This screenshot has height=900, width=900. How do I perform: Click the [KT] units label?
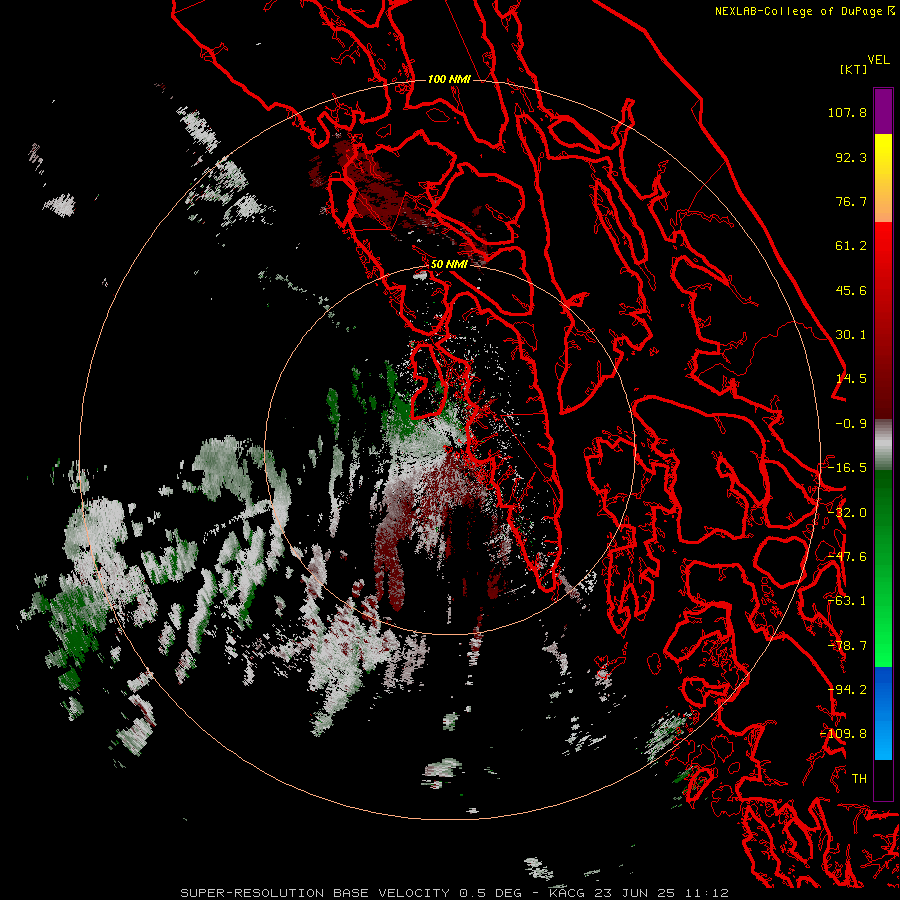coord(854,69)
